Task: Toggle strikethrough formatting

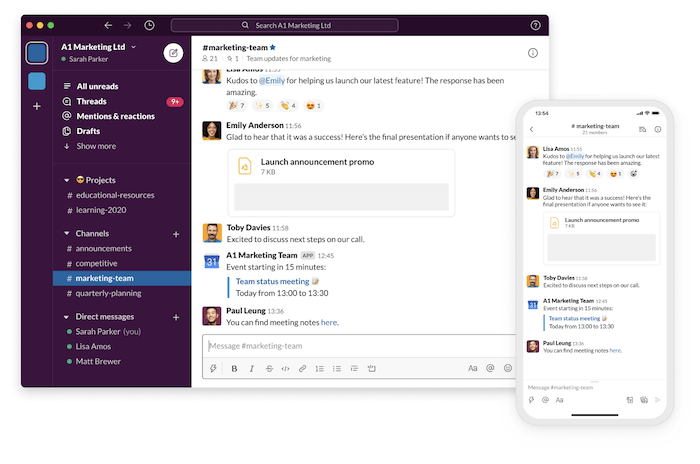Action: click(269, 368)
